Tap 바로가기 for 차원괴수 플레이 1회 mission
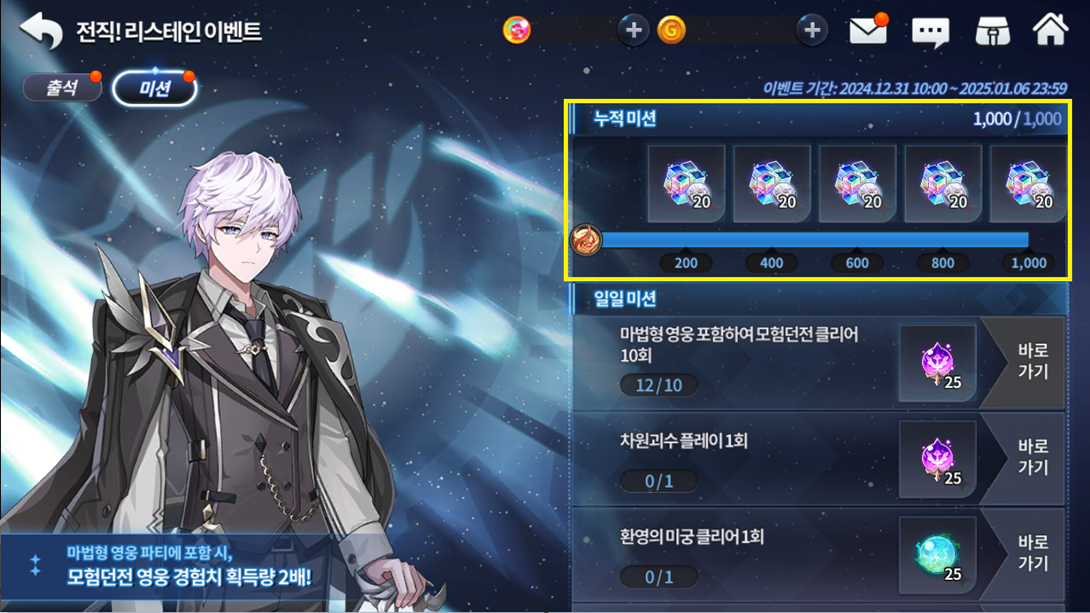This screenshot has height=613, width=1090. click(1027, 457)
